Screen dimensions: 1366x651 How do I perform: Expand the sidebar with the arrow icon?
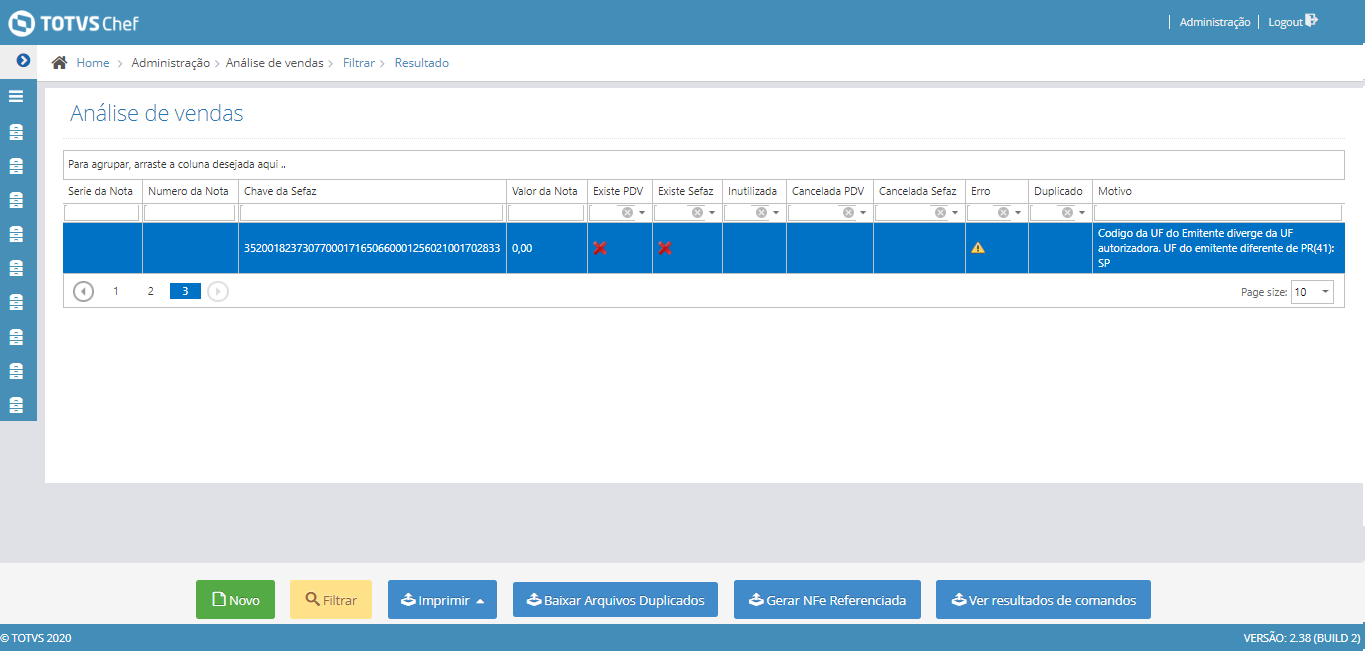click(x=23, y=61)
